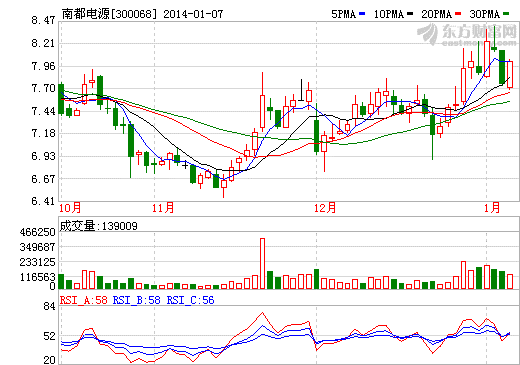This screenshot has height=365, width=520.
Task: Click the 20PMA legend label
Action: tap(437, 14)
